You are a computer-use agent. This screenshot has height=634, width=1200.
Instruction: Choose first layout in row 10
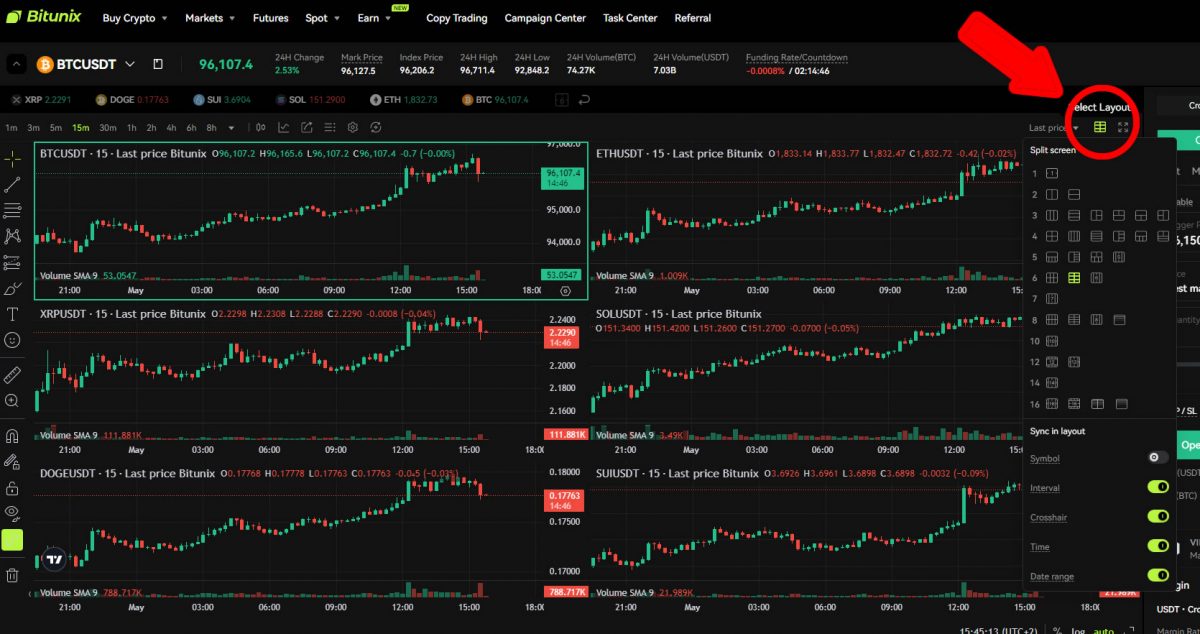pos(1052,341)
